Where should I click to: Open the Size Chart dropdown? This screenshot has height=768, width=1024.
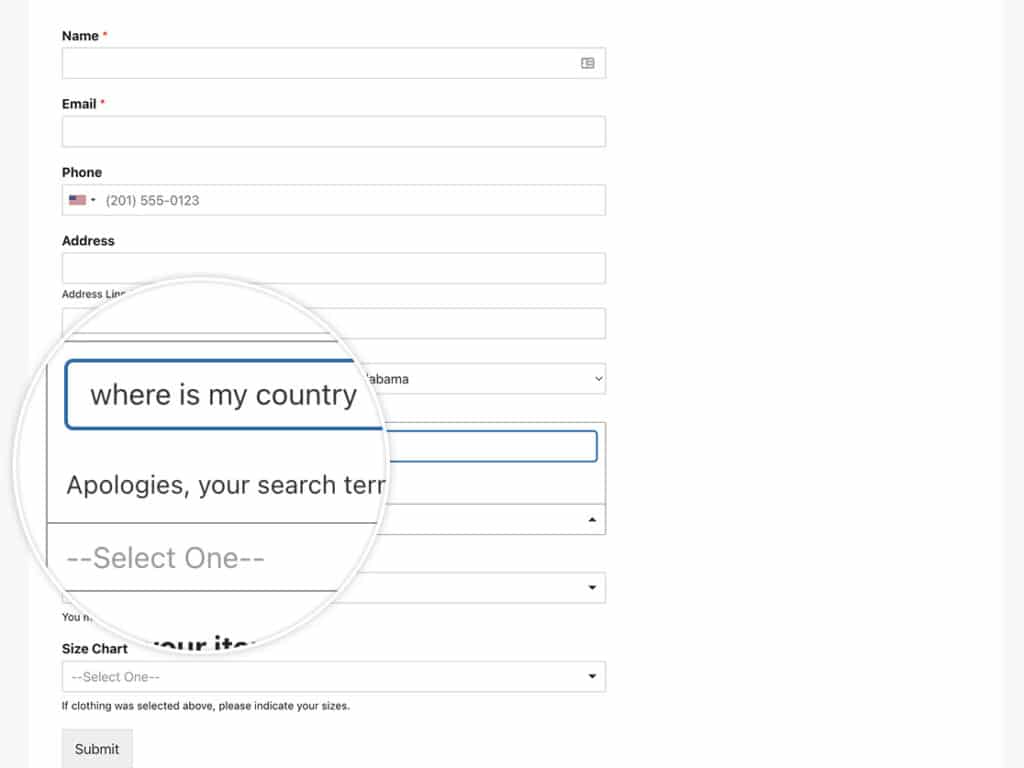tap(334, 676)
